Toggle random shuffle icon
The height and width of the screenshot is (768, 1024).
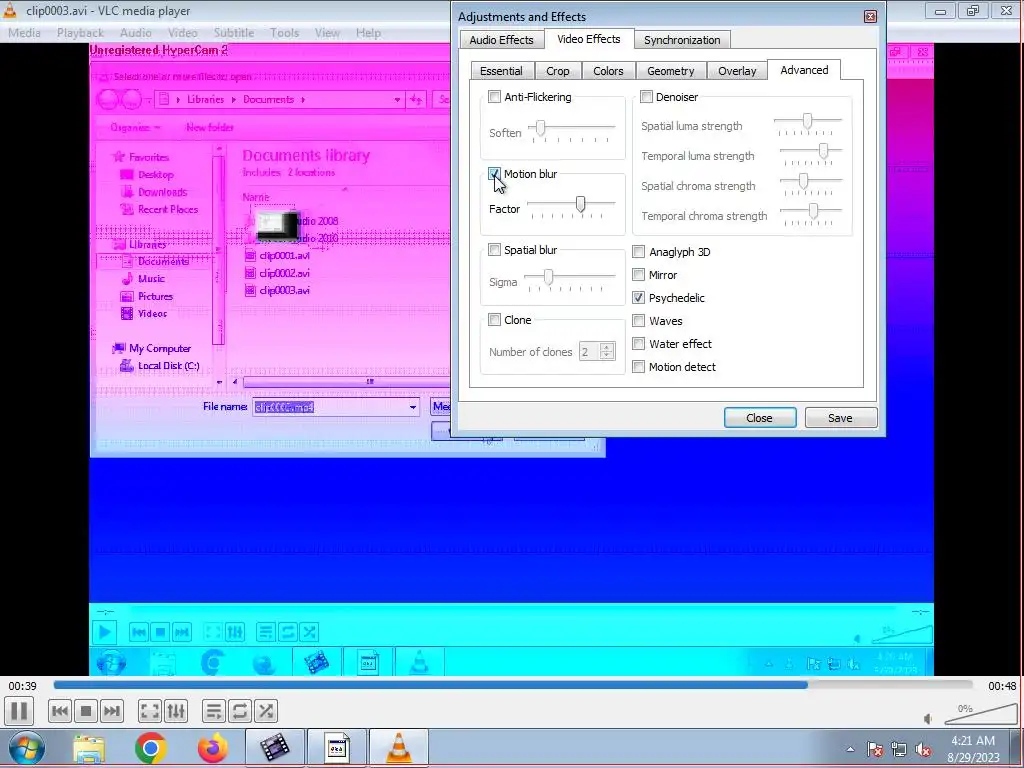point(266,711)
